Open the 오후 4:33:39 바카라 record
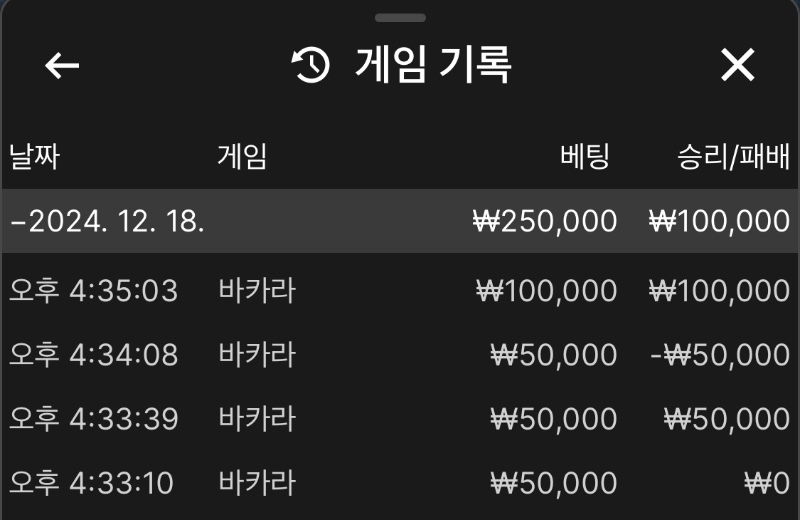This screenshot has height=520, width=800. (400, 419)
